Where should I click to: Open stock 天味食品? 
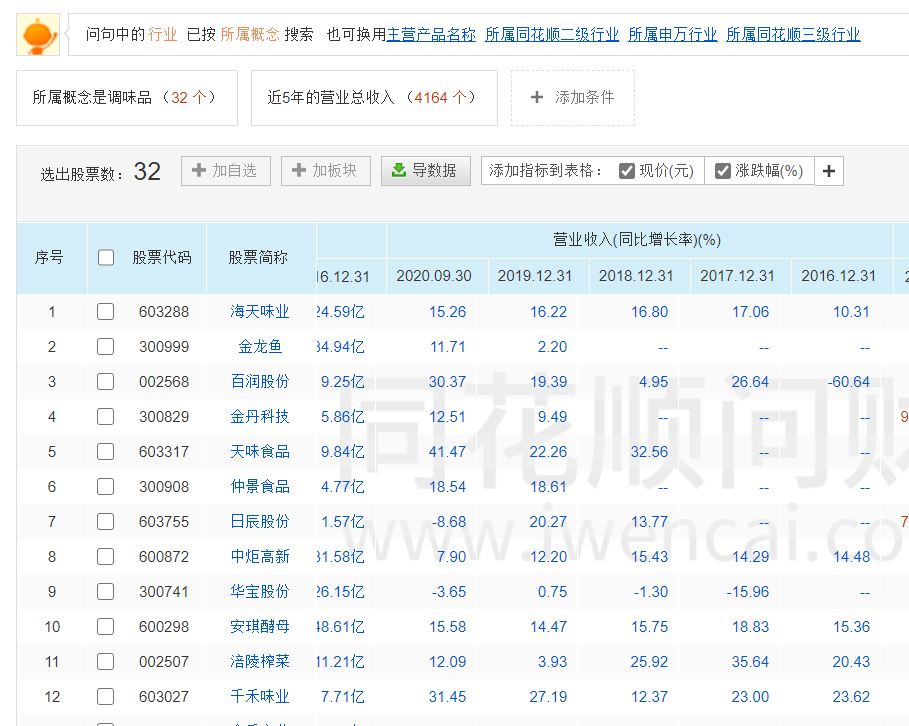click(x=260, y=452)
